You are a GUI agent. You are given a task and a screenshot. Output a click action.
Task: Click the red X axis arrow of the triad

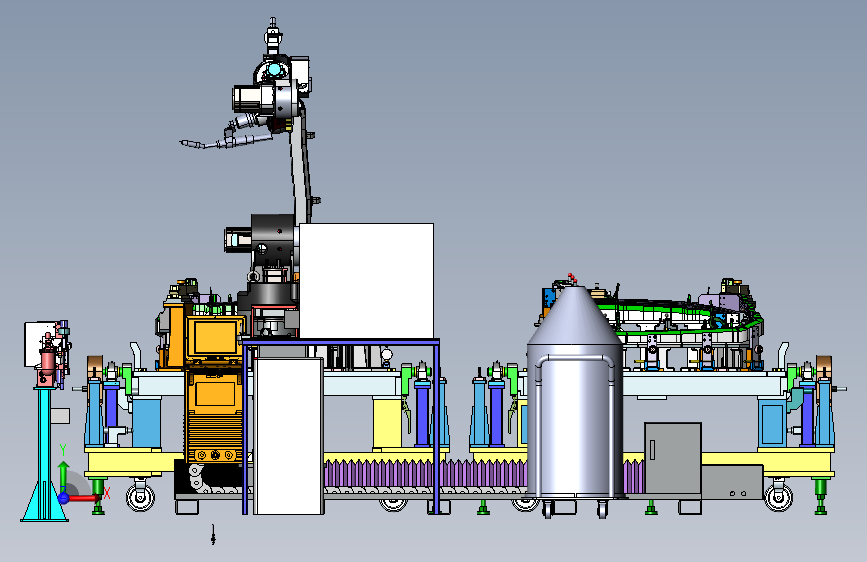click(x=86, y=498)
